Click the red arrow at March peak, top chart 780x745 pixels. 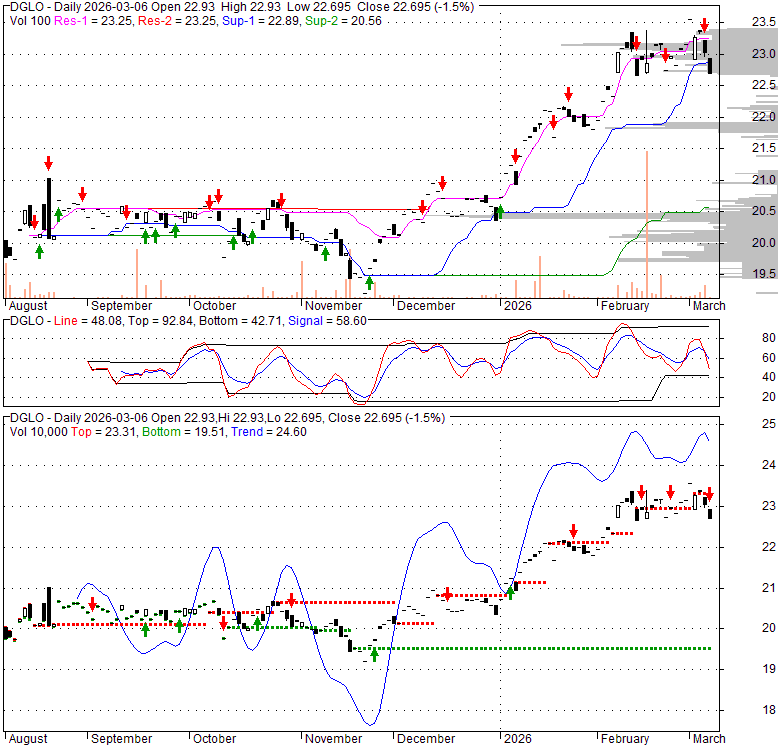coord(704,24)
